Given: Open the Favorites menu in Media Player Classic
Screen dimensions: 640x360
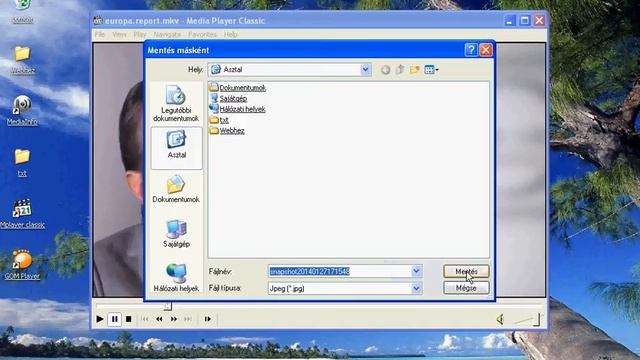Looking at the screenshot, I should 202,35.
